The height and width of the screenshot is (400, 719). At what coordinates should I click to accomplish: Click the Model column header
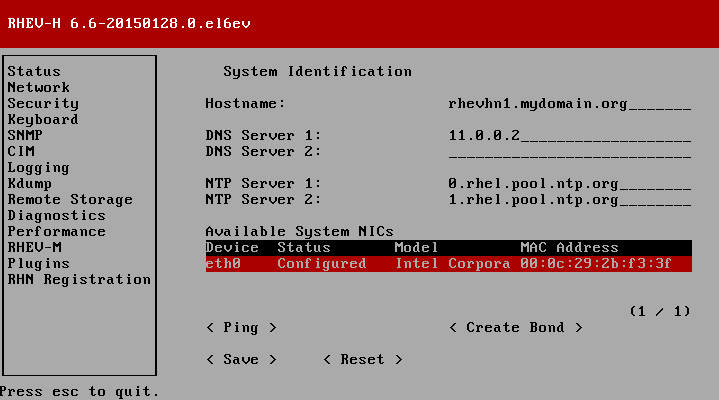coord(416,248)
